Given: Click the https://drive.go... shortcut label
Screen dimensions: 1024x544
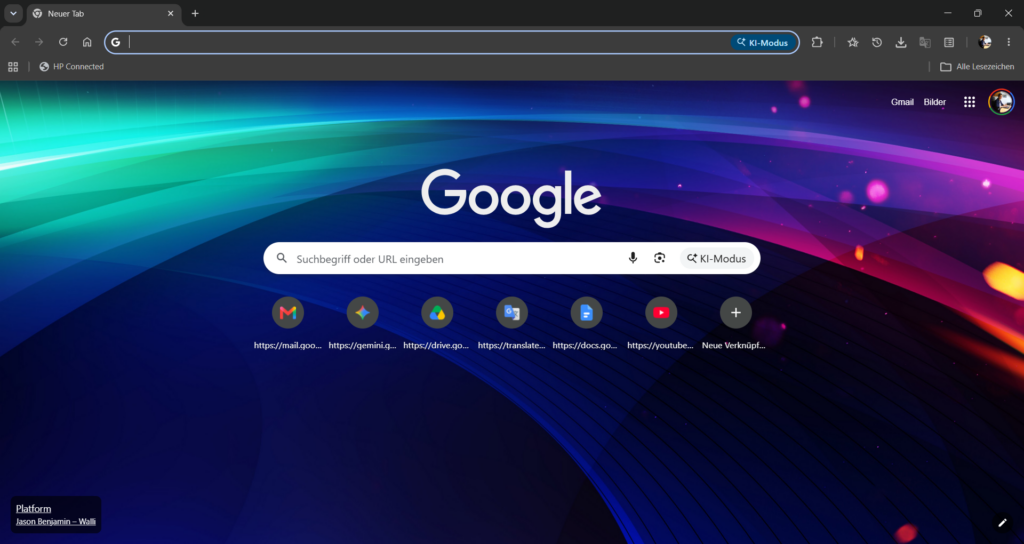Looking at the screenshot, I should [436, 345].
